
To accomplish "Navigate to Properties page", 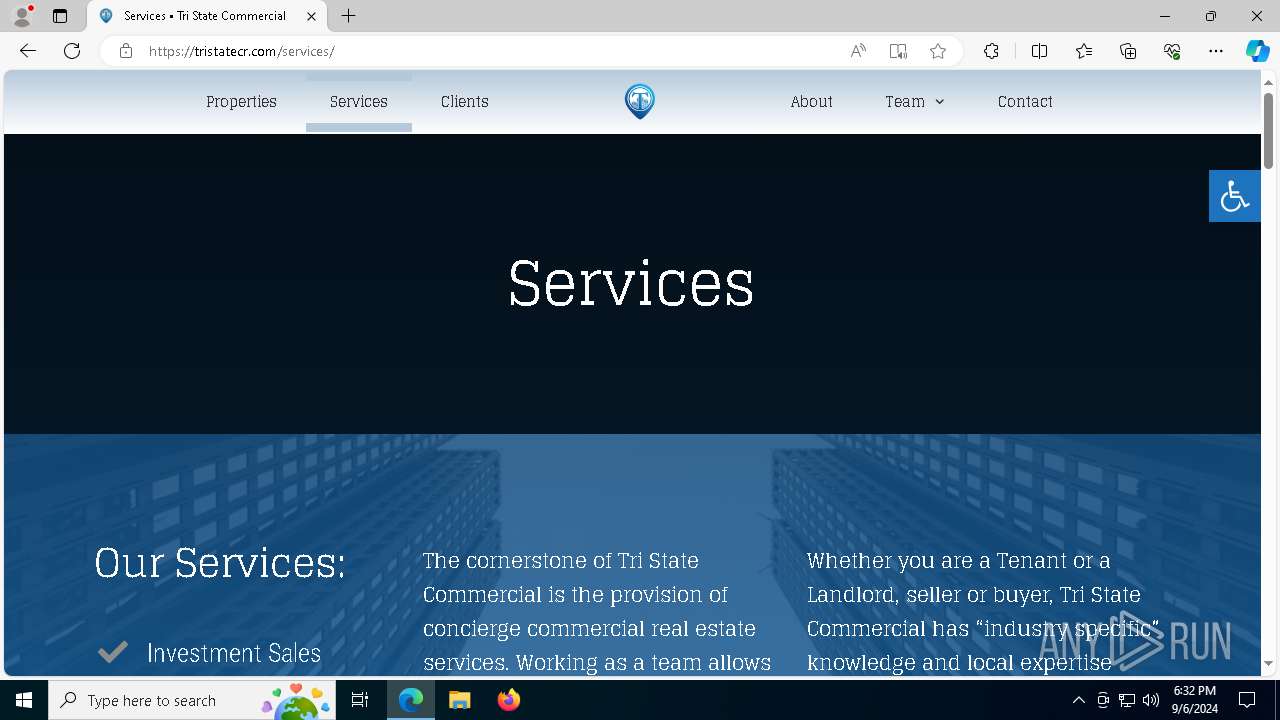I will pos(241,101).
